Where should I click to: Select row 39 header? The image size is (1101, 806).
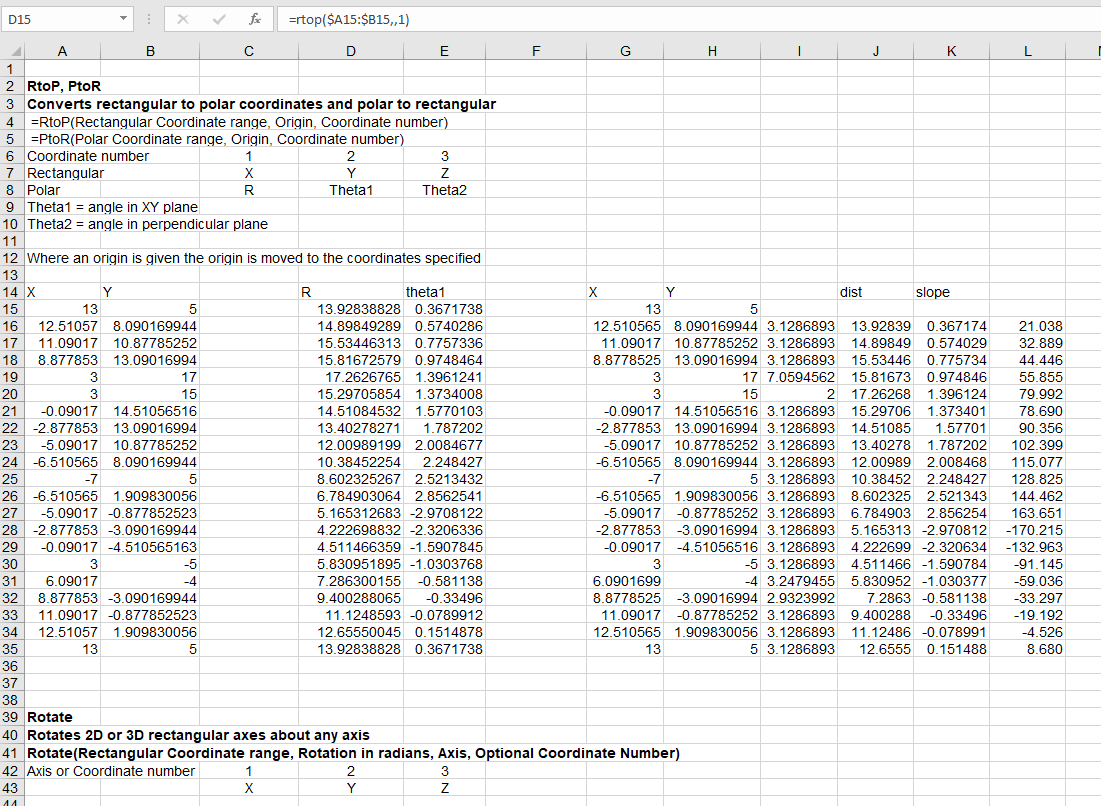[12, 717]
